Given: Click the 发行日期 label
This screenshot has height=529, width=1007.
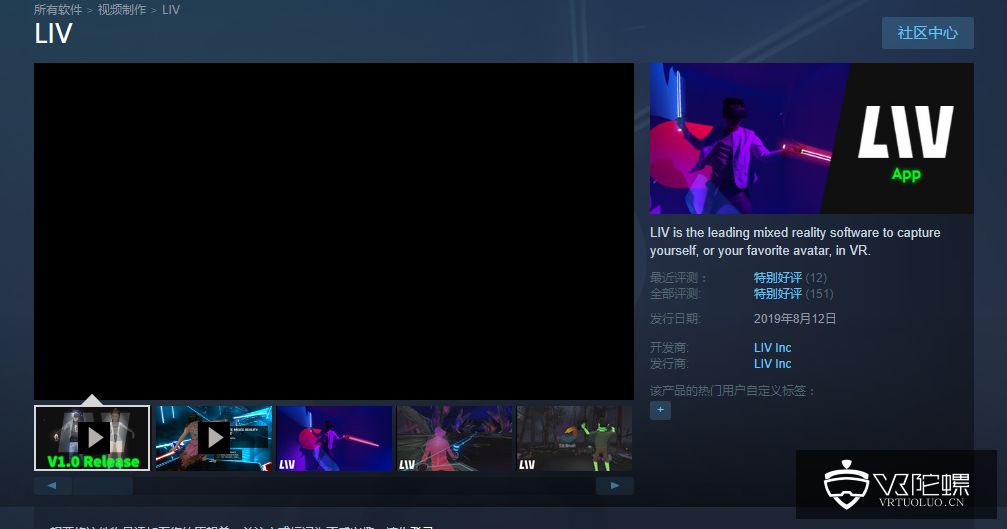Looking at the screenshot, I should [675, 318].
